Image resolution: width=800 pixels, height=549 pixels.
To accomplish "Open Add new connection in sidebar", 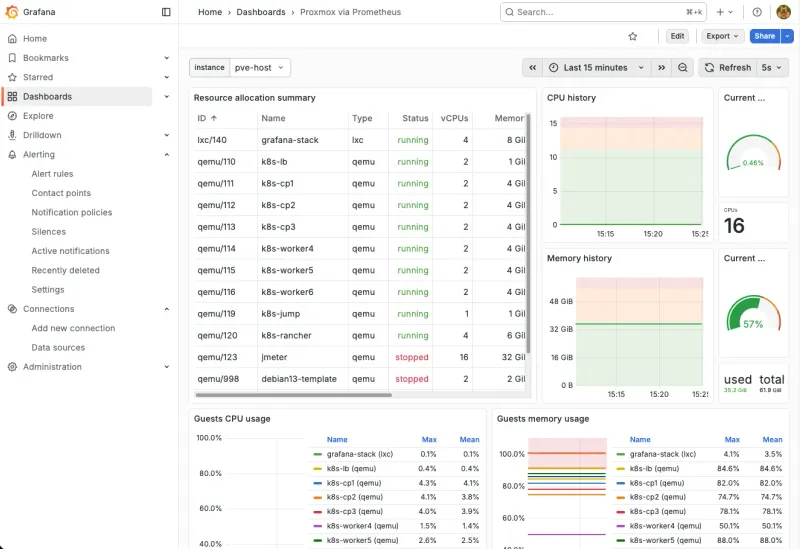I will [x=73, y=328].
